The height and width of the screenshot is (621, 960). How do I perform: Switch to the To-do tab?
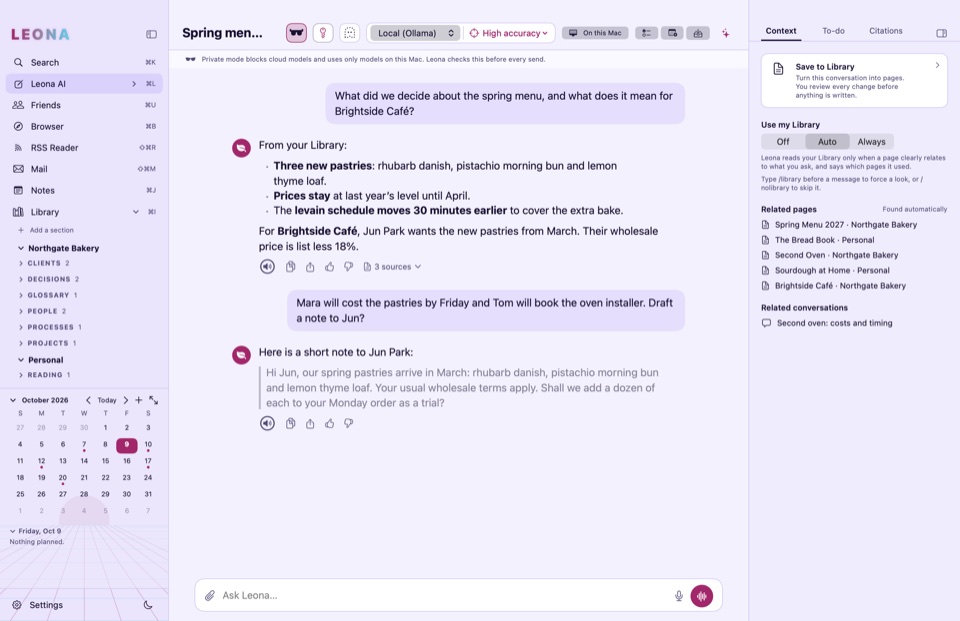(833, 31)
